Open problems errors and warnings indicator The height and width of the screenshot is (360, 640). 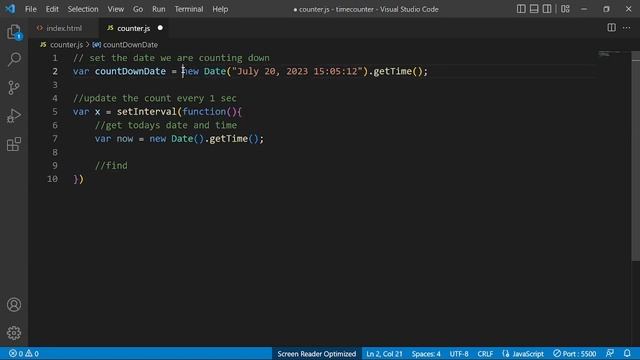coord(24,353)
